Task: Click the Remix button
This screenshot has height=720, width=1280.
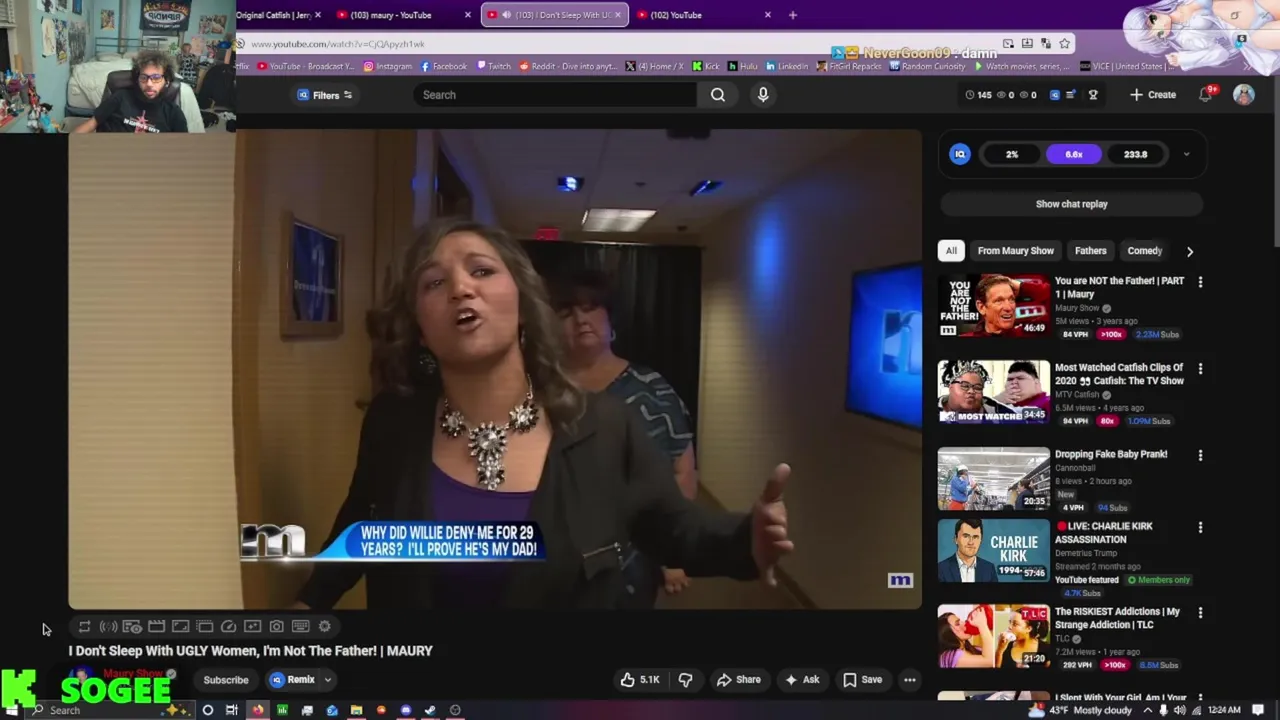Action: [292, 680]
